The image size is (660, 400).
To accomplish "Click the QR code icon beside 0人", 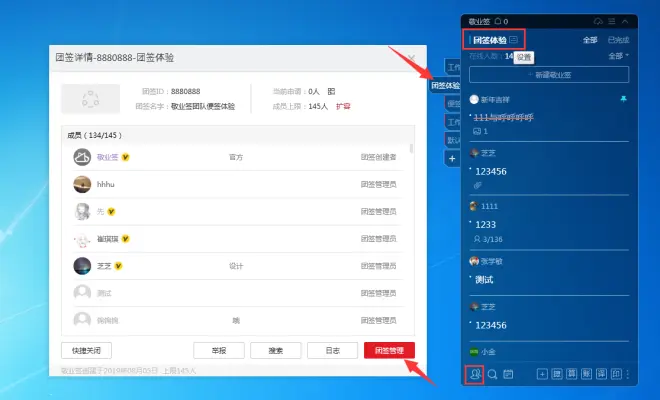I will tap(332, 91).
